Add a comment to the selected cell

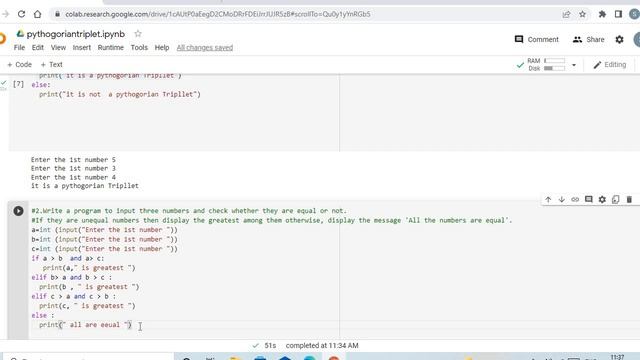pyautogui.click(x=589, y=199)
